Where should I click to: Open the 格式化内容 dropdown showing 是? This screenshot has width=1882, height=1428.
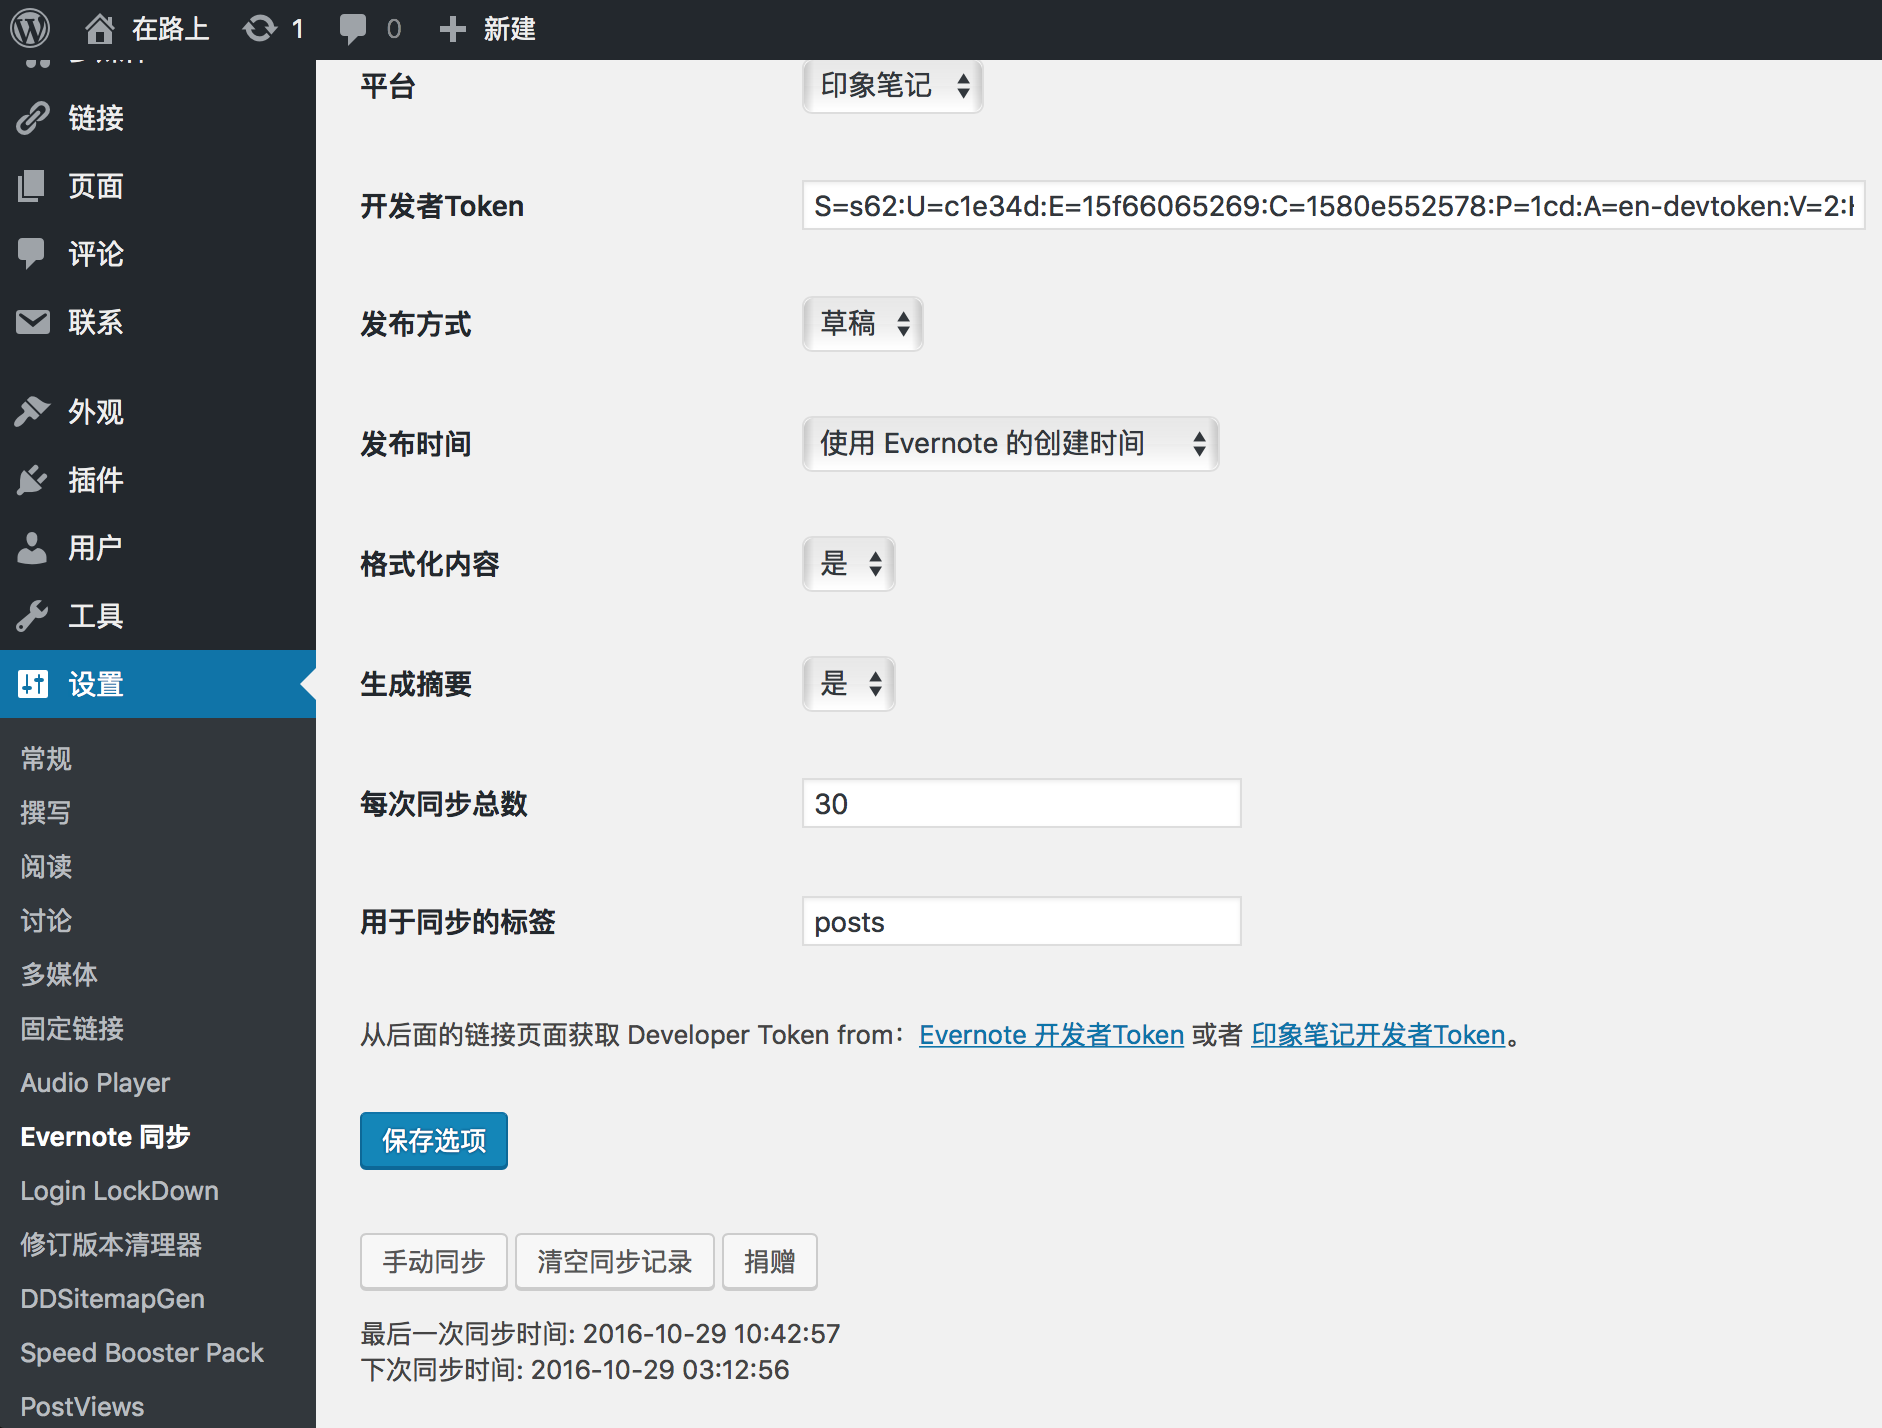click(x=849, y=564)
